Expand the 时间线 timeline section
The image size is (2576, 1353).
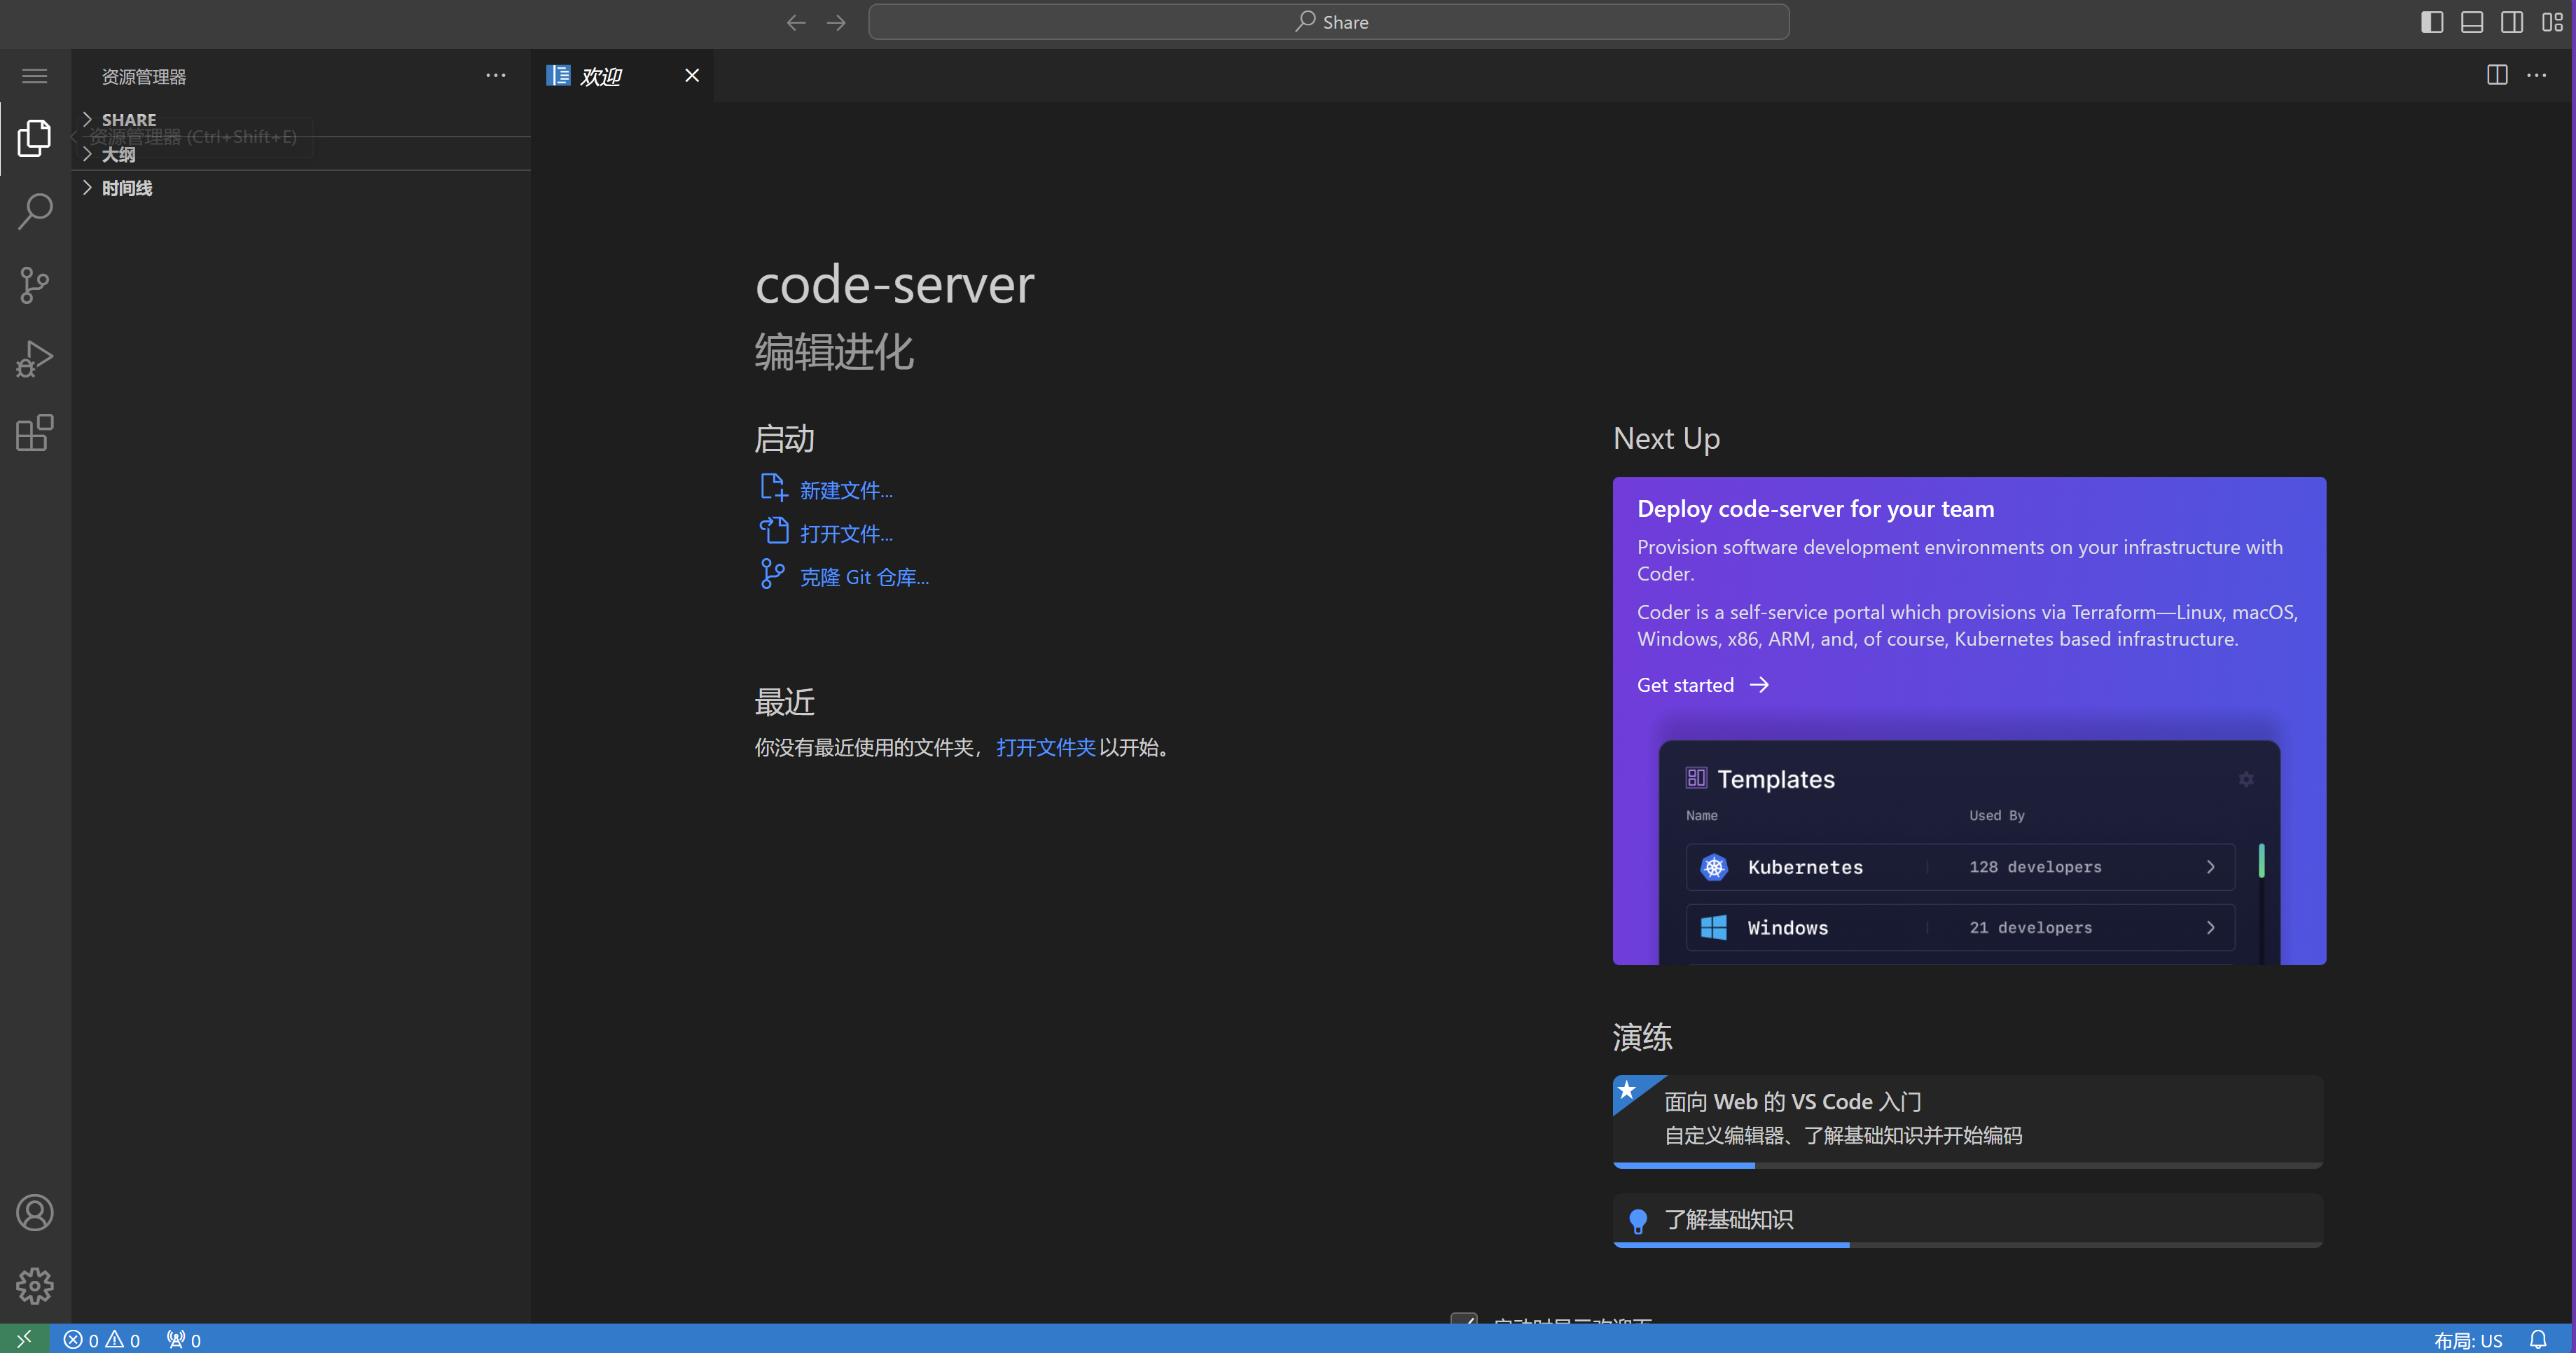click(302, 188)
